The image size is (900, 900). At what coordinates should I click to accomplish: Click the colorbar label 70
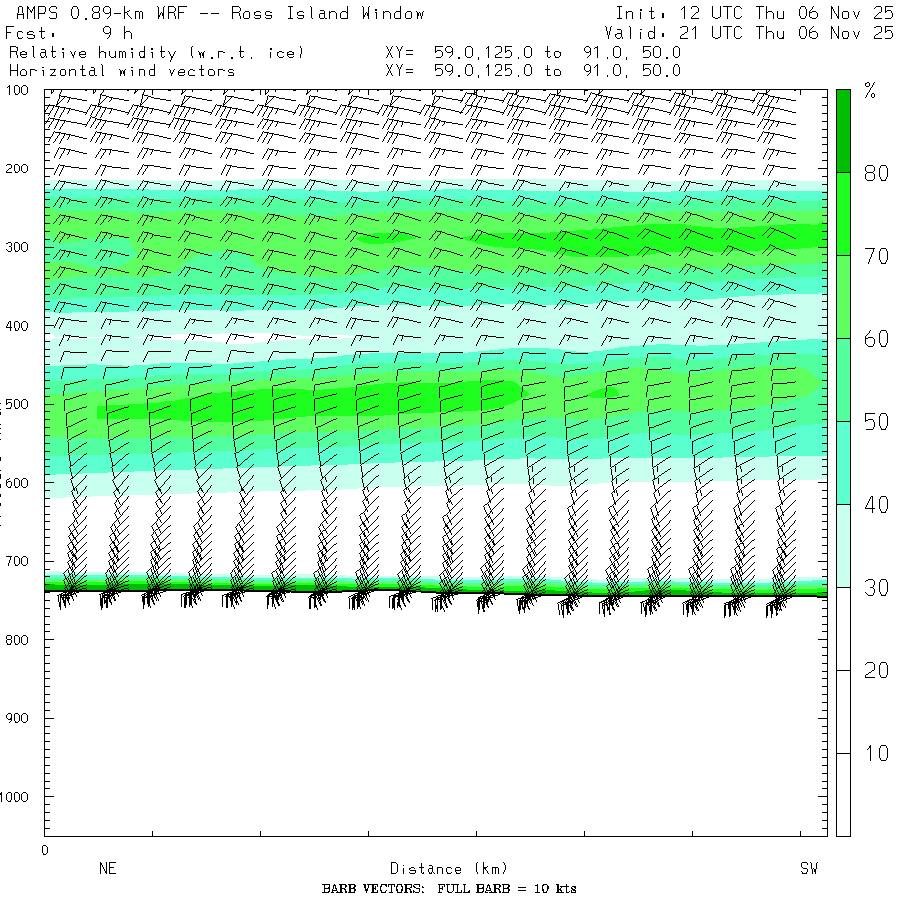pyautogui.click(x=876, y=256)
